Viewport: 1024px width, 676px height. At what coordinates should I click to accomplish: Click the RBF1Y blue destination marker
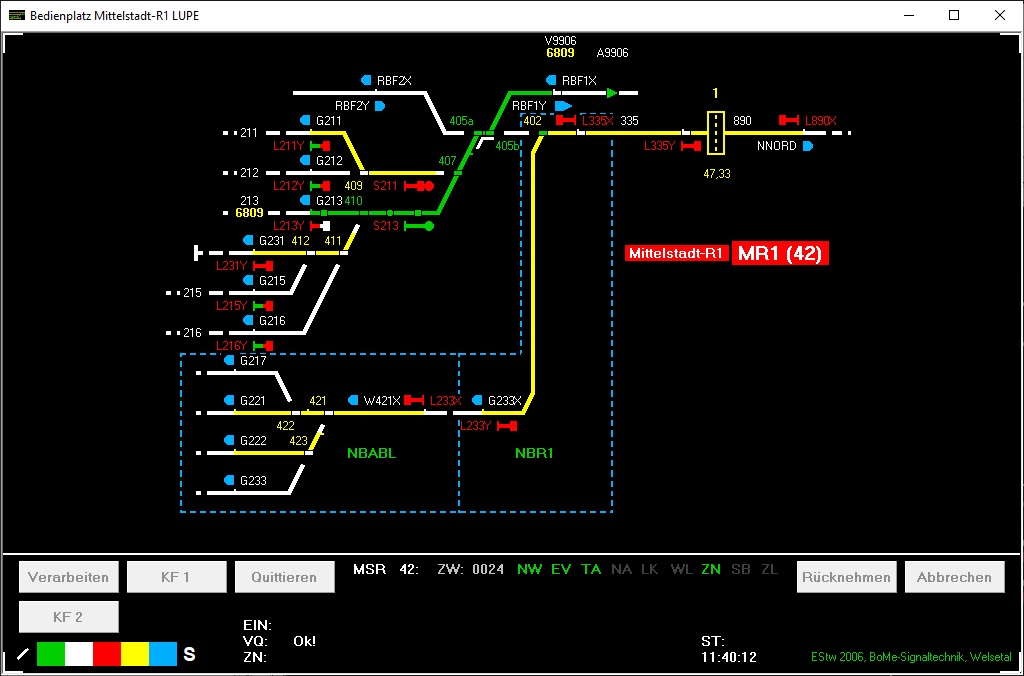[563, 105]
